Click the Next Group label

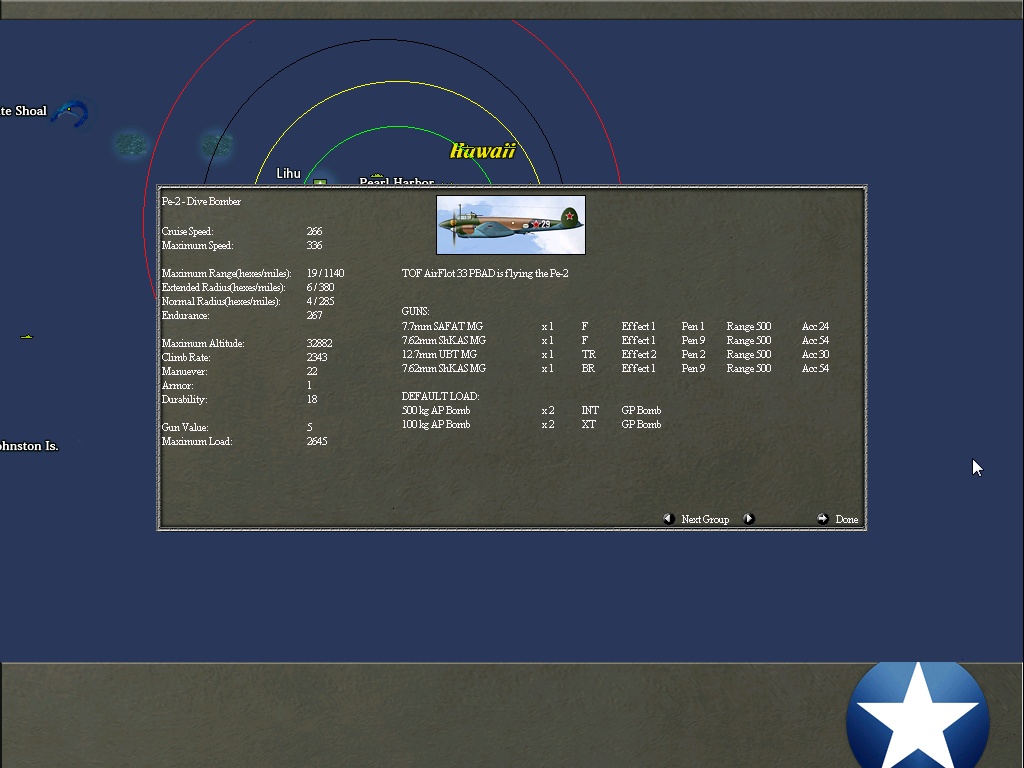pyautogui.click(x=705, y=519)
